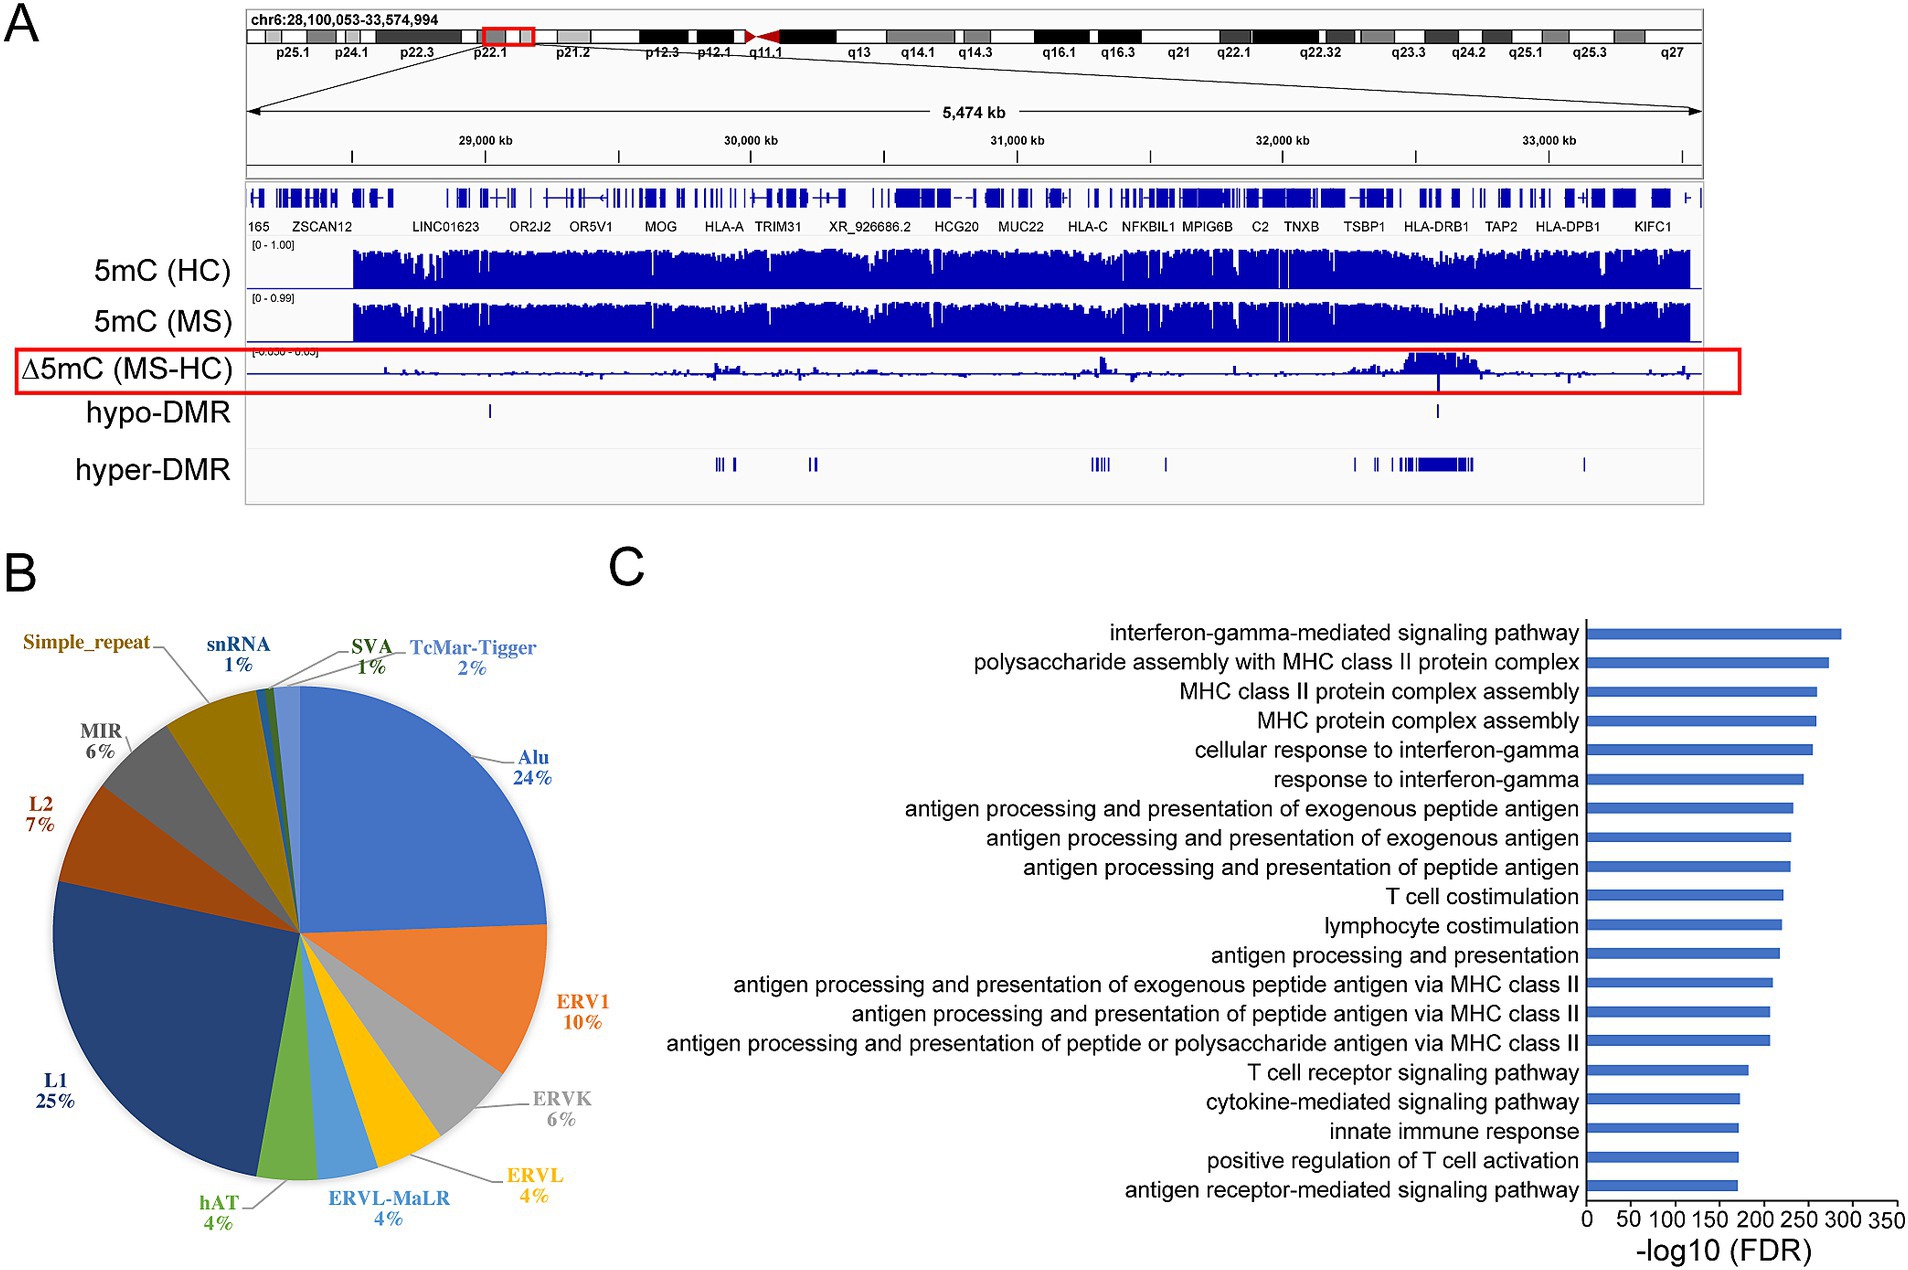The height and width of the screenshot is (1270, 1908).
Task: Click the hAT 4% pie label
Action: [x=219, y=1212]
